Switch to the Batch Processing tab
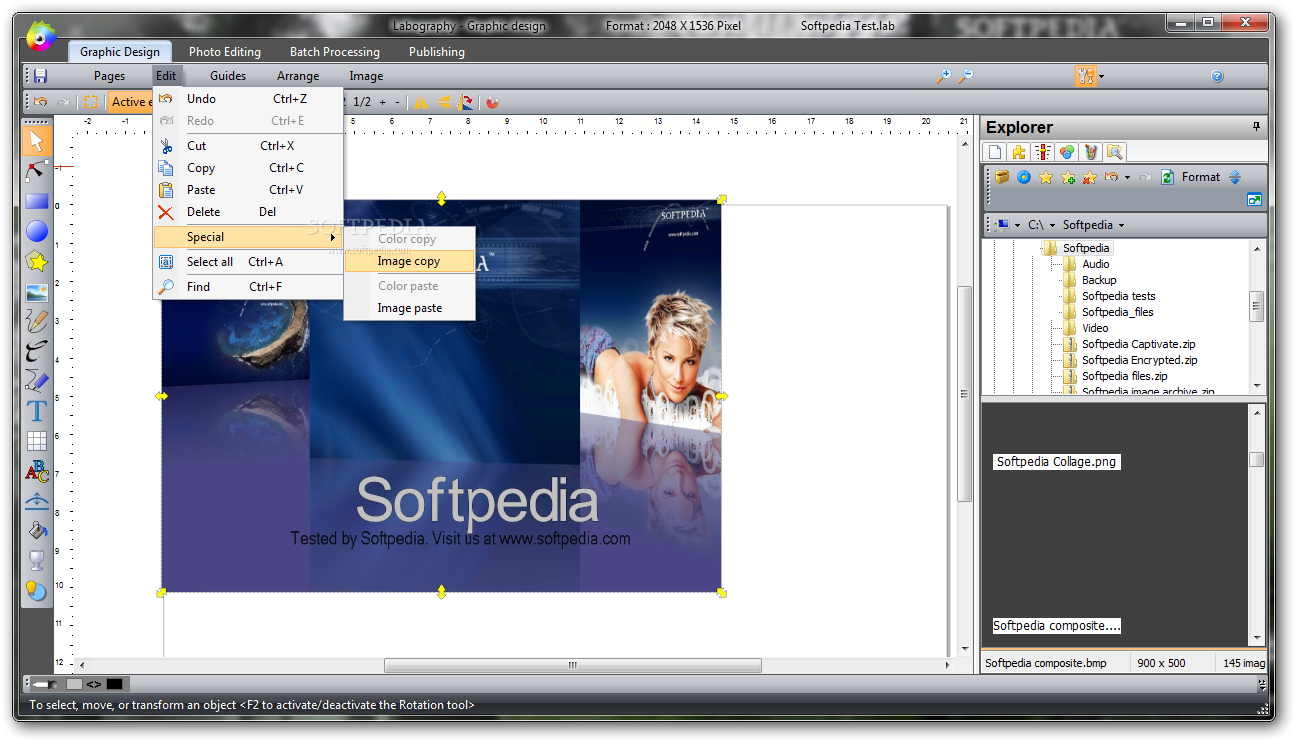Screen dimensions: 1296x742 (x=335, y=52)
